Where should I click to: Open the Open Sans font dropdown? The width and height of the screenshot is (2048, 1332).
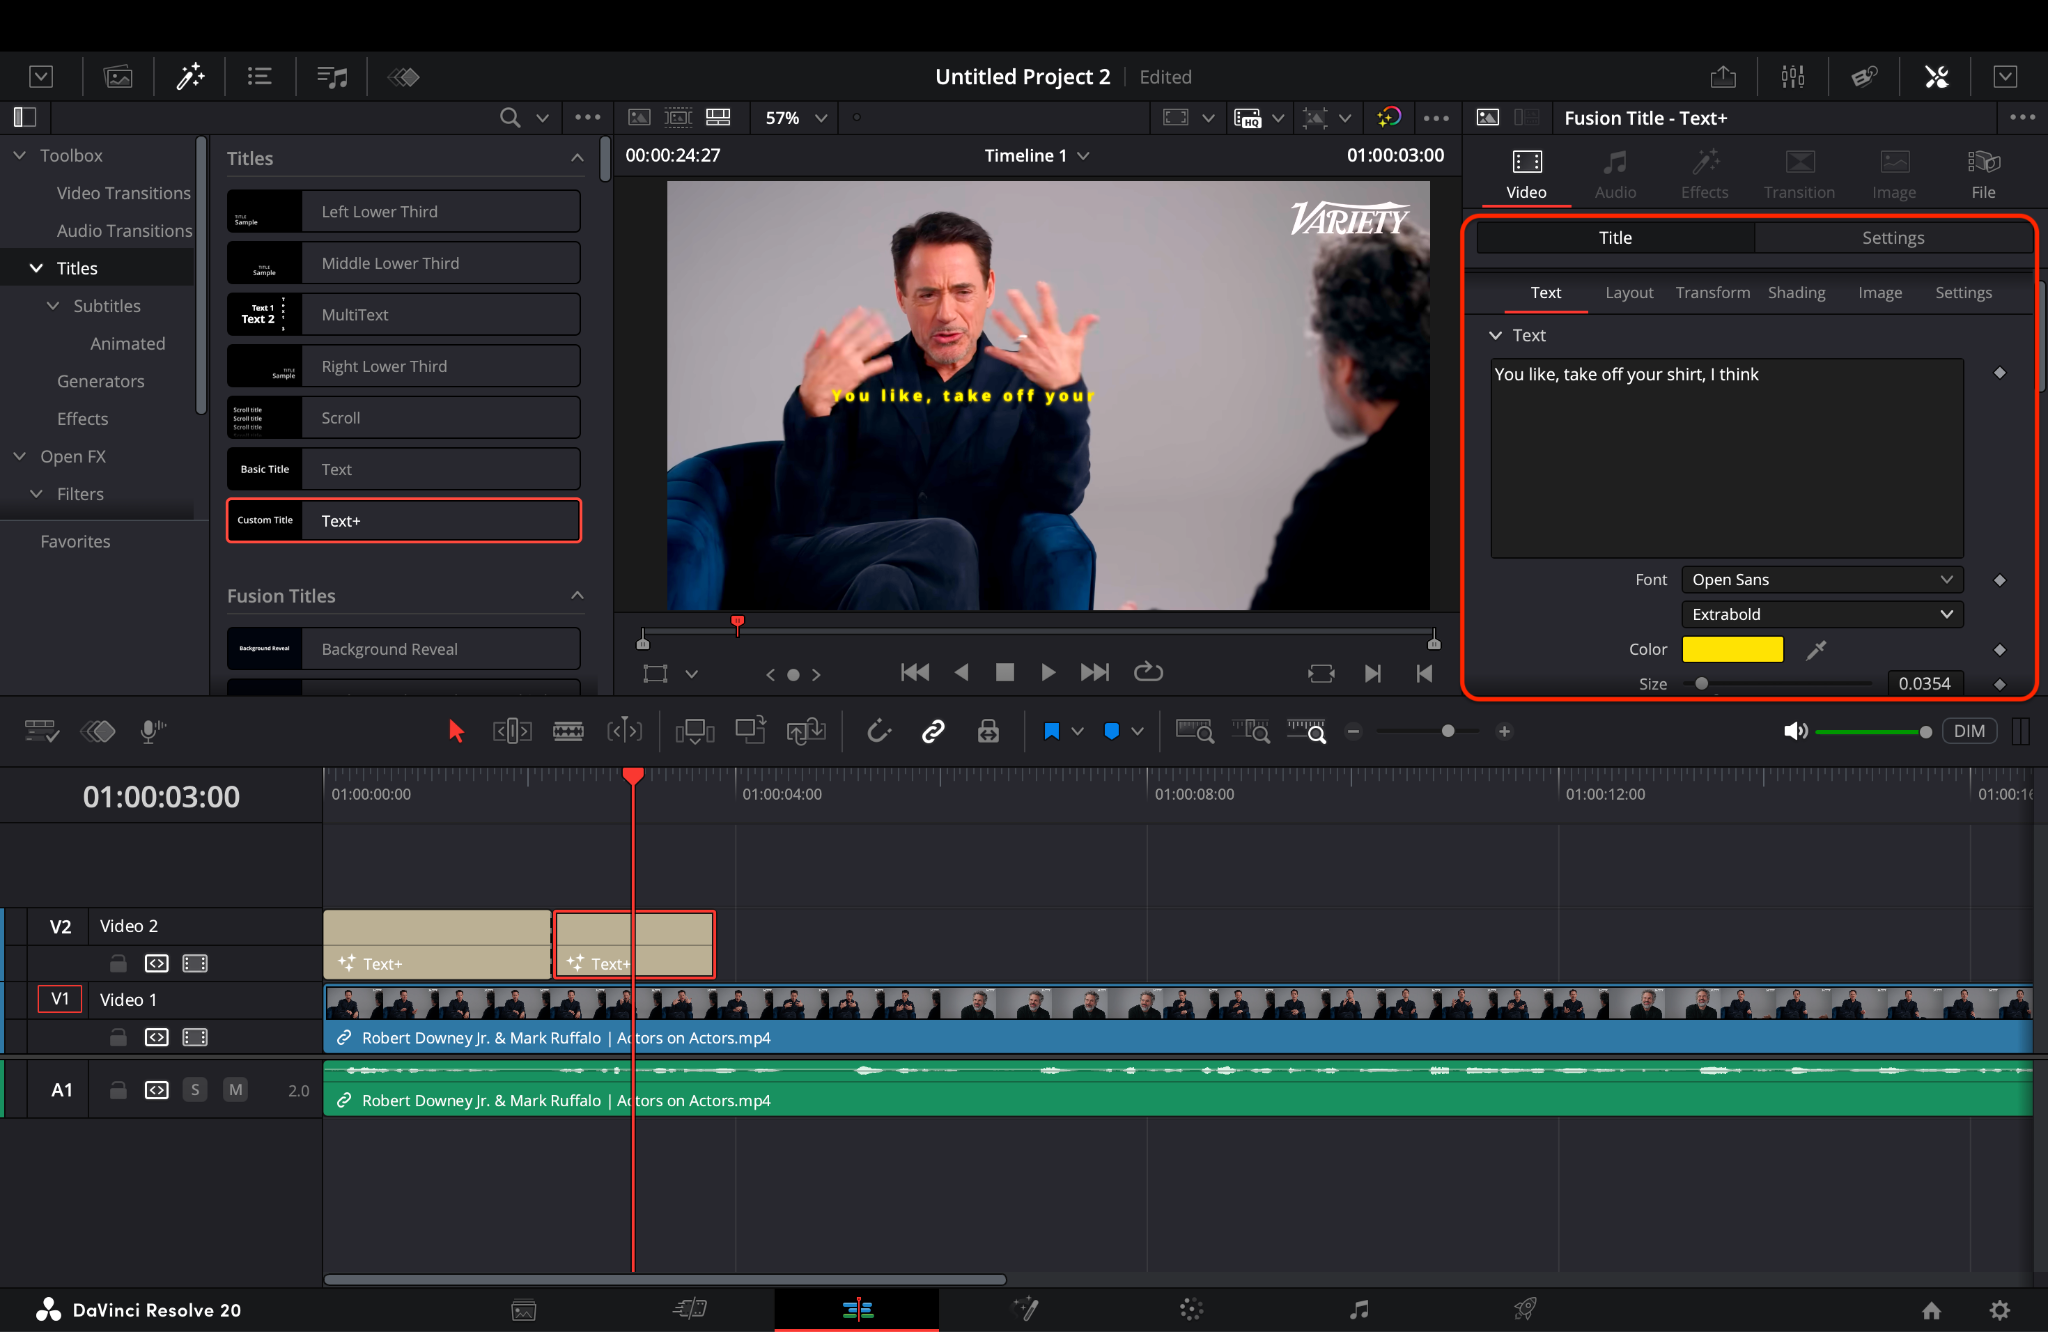(x=1822, y=580)
